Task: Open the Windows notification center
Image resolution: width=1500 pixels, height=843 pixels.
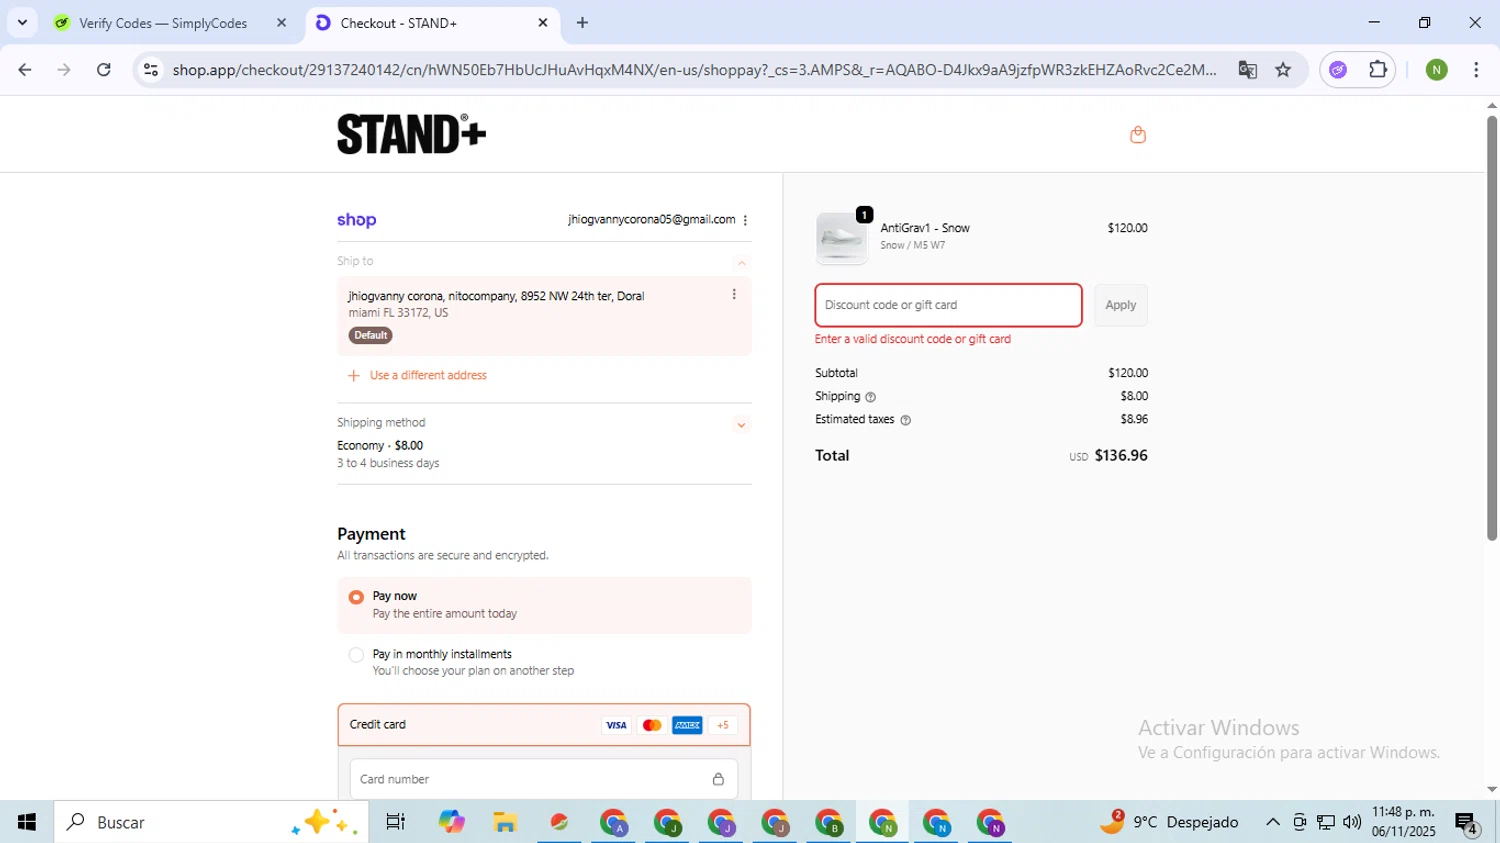Action: [1467, 823]
